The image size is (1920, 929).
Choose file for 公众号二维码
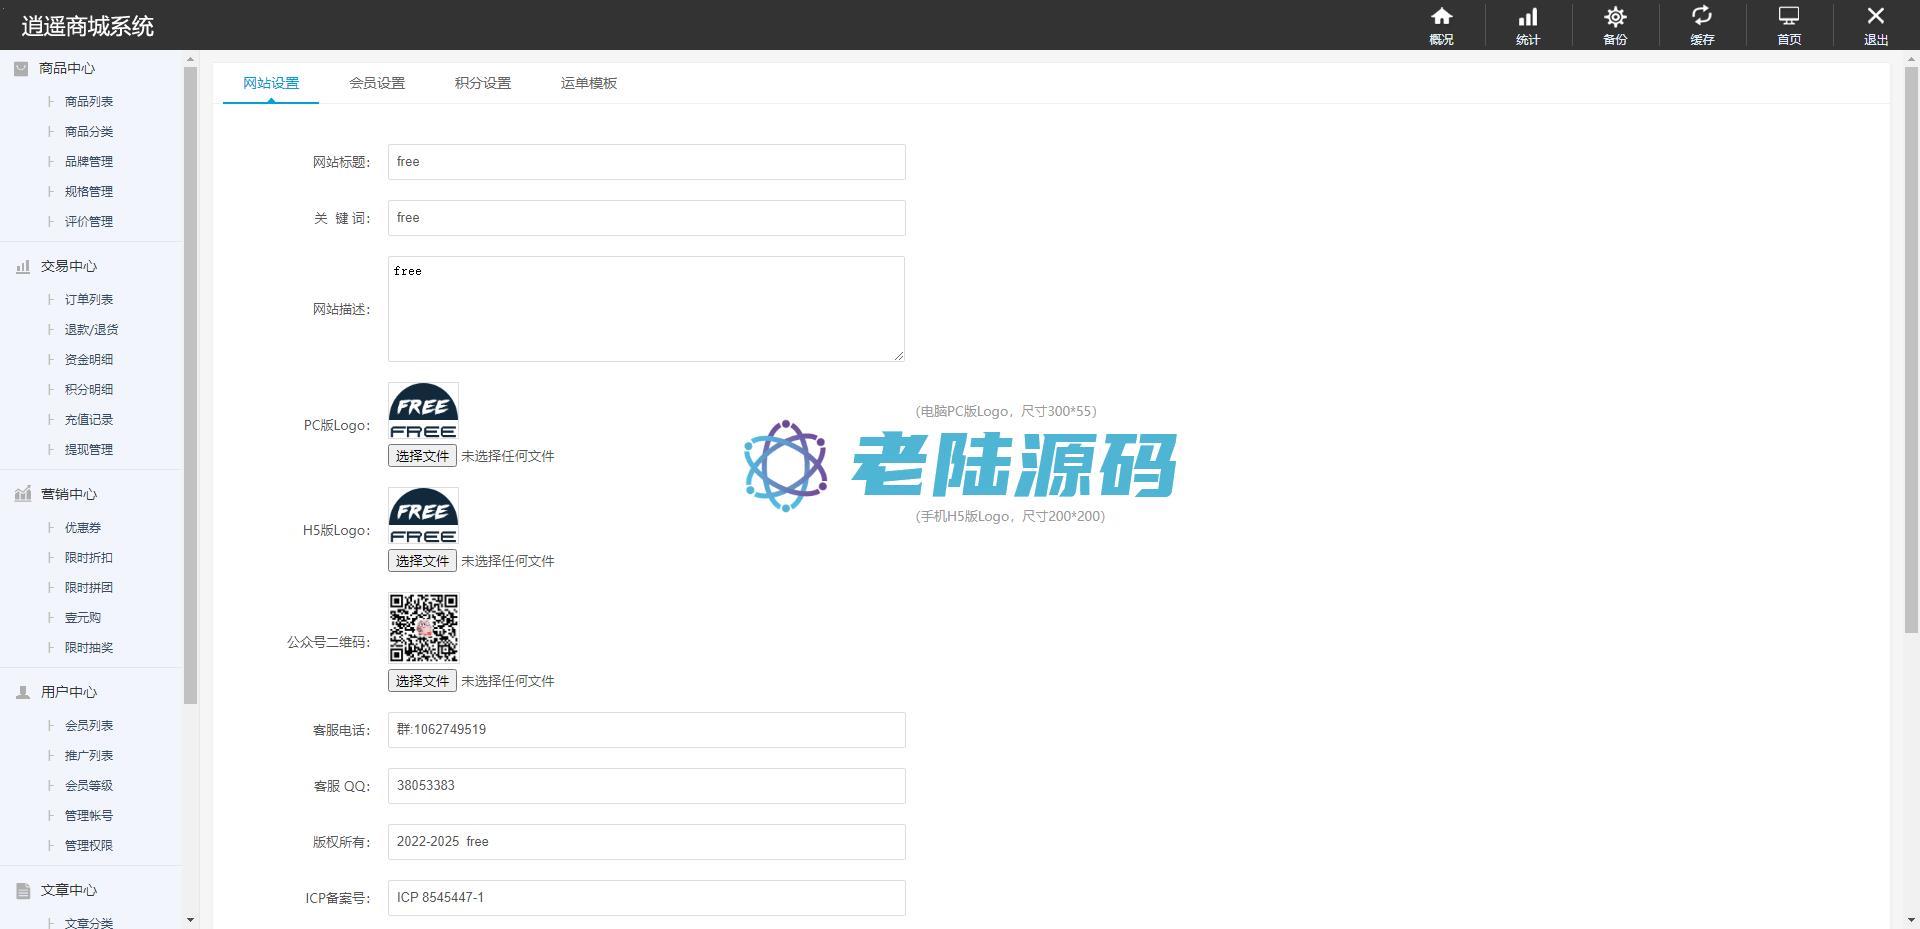click(422, 681)
